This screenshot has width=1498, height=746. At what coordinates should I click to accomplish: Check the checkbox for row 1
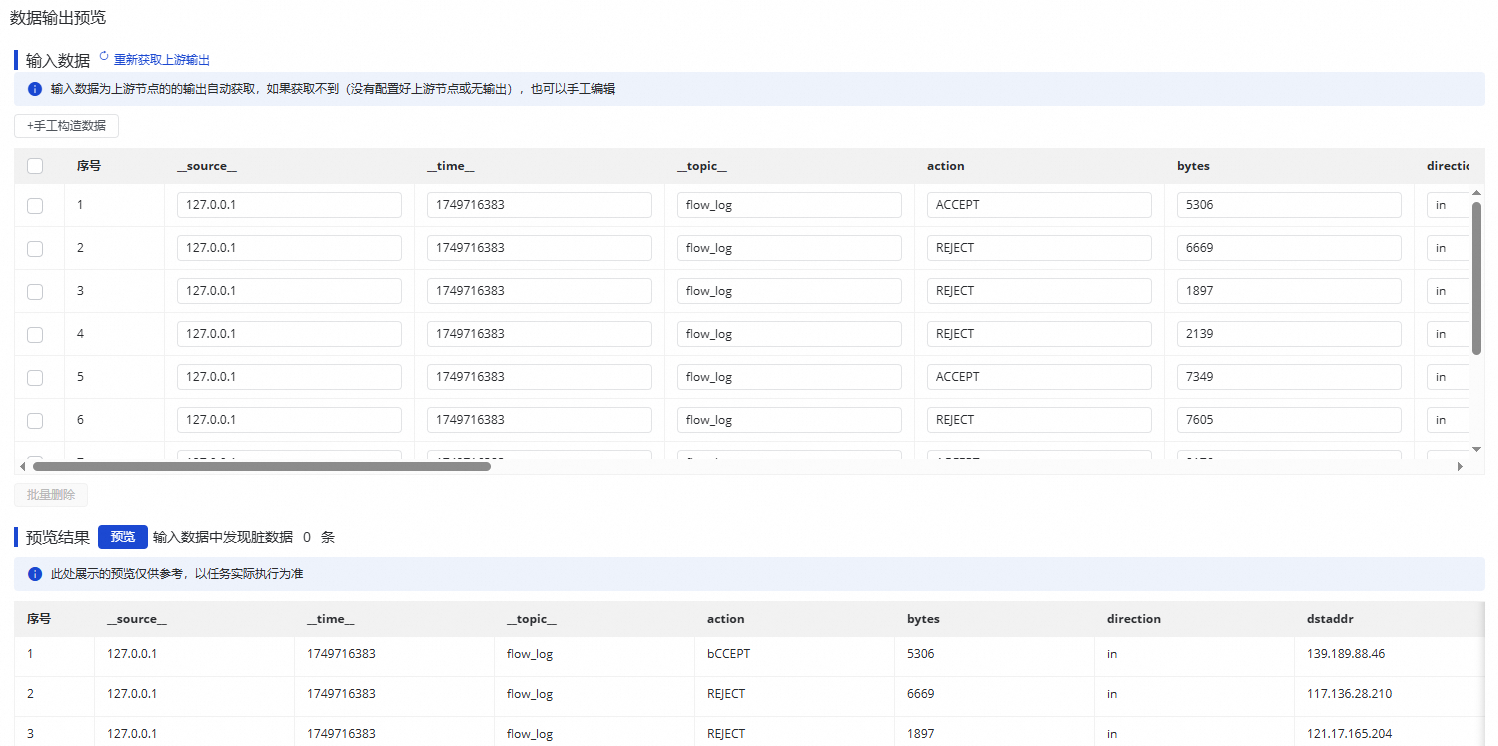[35, 205]
